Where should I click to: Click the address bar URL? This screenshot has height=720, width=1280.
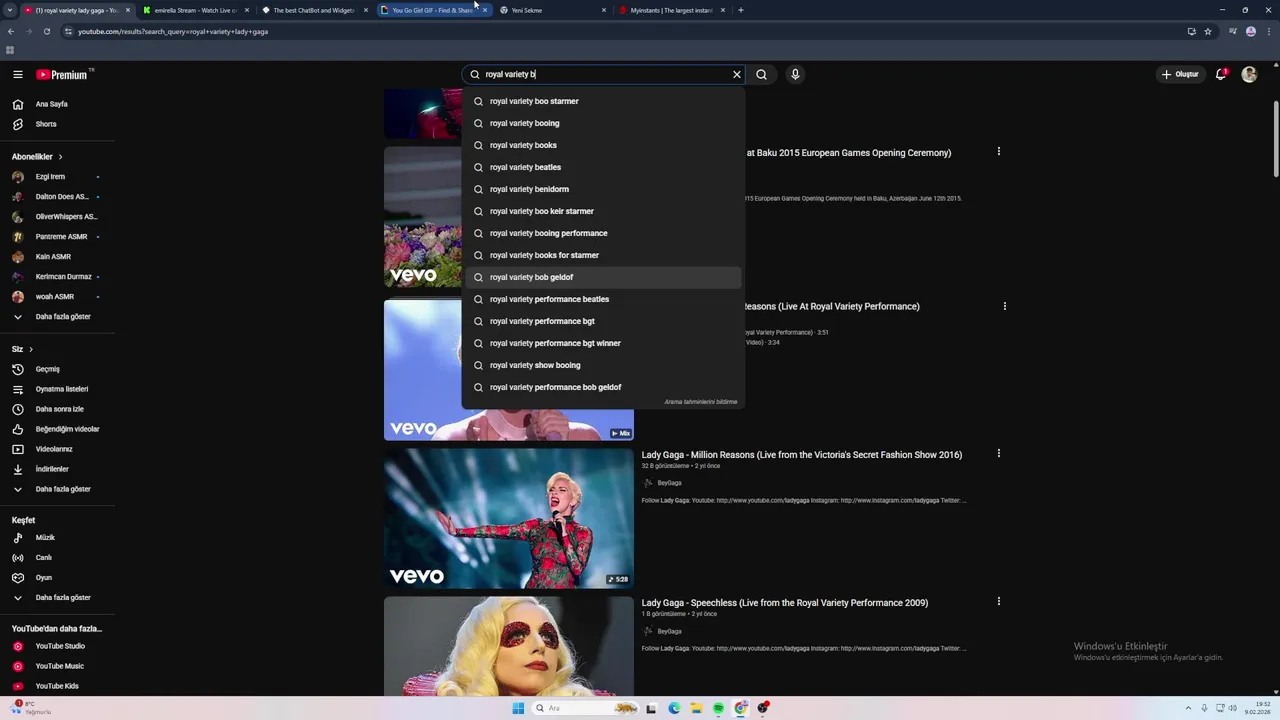coord(173,31)
